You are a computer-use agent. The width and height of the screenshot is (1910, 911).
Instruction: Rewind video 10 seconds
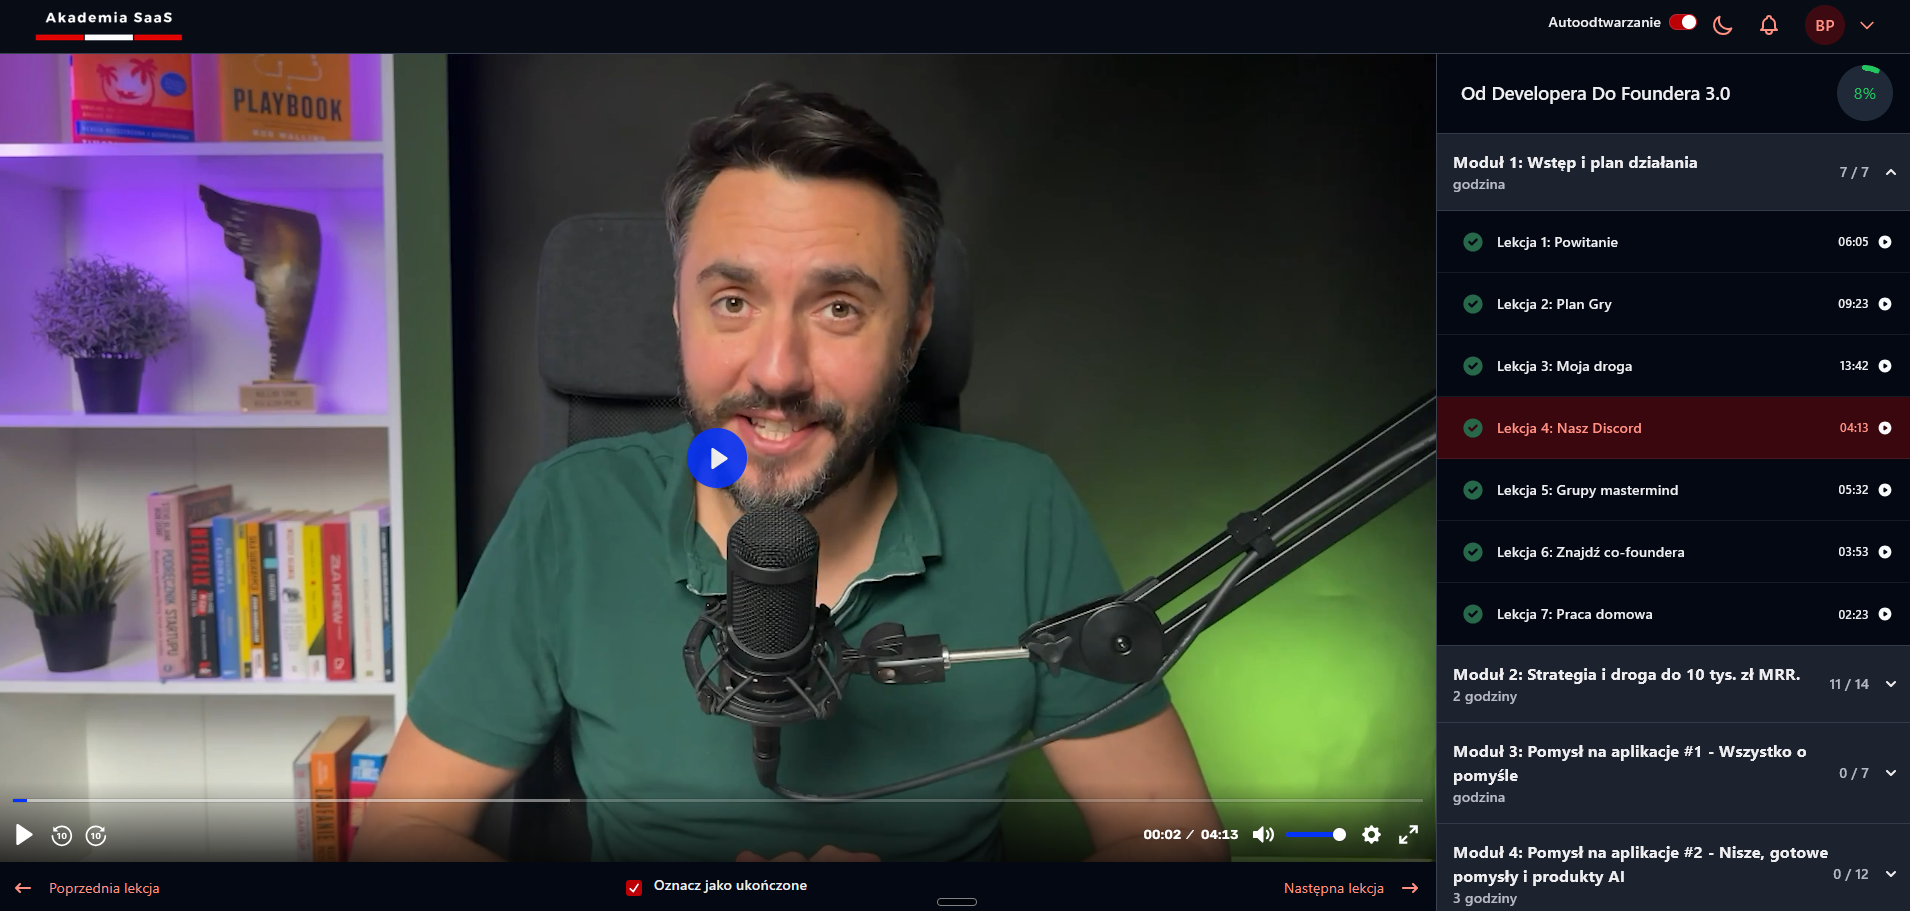[x=62, y=835]
